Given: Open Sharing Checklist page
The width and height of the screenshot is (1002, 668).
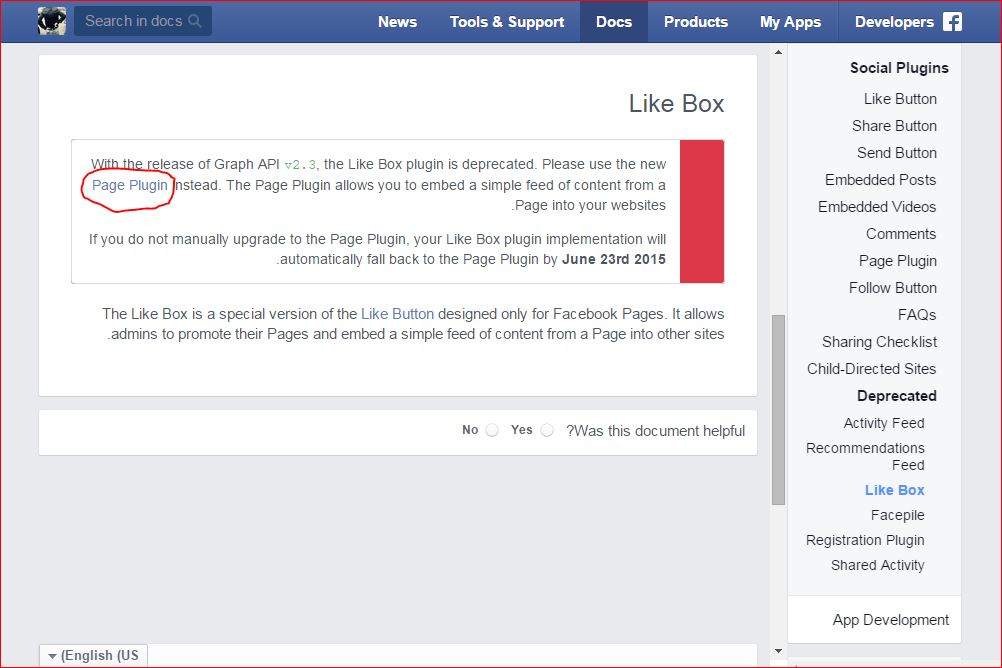Looking at the screenshot, I should [x=879, y=342].
